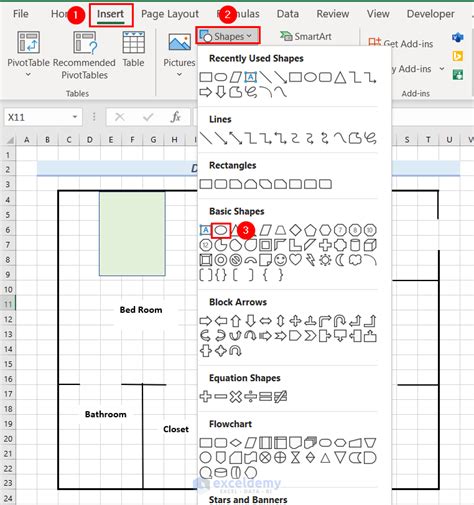Choose the "No Symbol" prohibited shape

point(236,260)
